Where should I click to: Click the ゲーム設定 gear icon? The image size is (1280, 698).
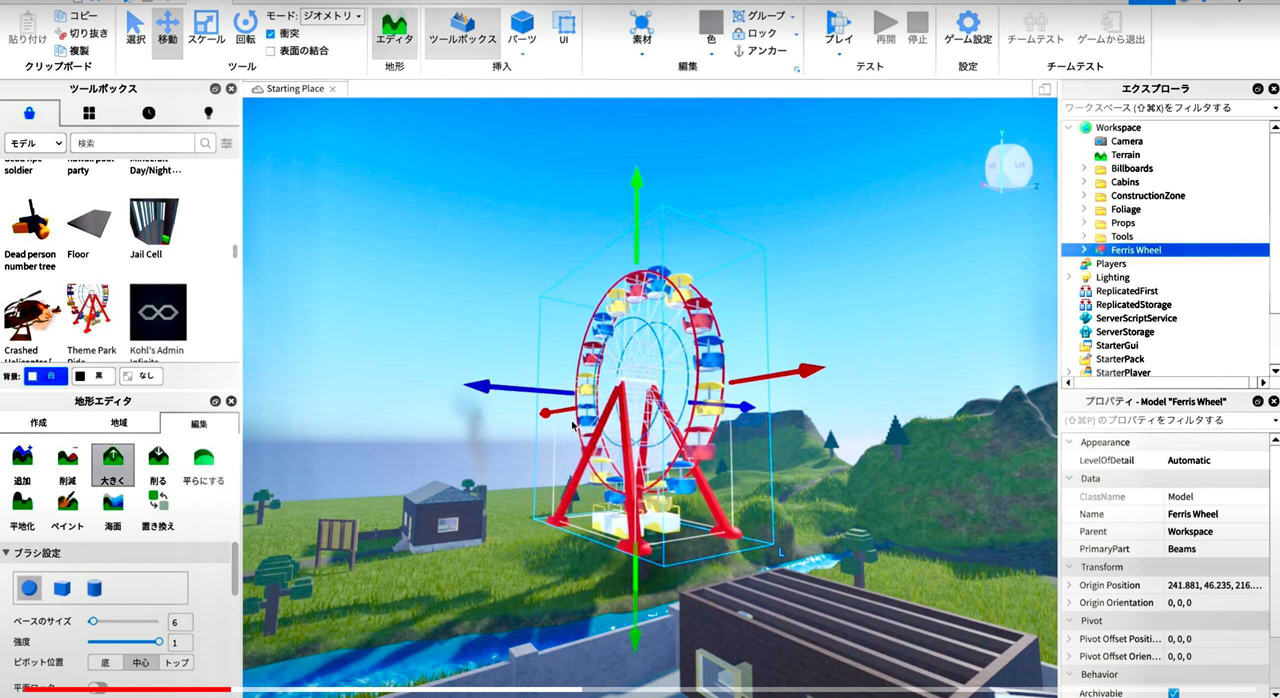[x=967, y=23]
